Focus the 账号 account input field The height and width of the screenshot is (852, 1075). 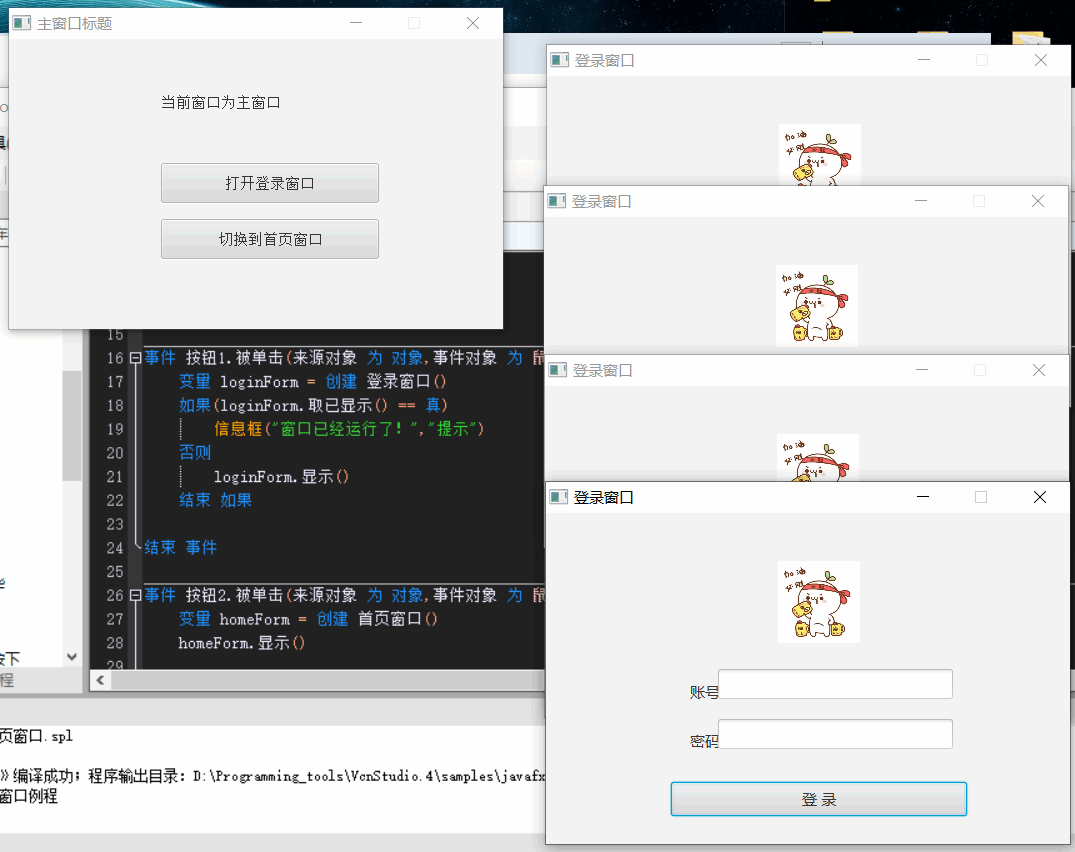[835, 685]
